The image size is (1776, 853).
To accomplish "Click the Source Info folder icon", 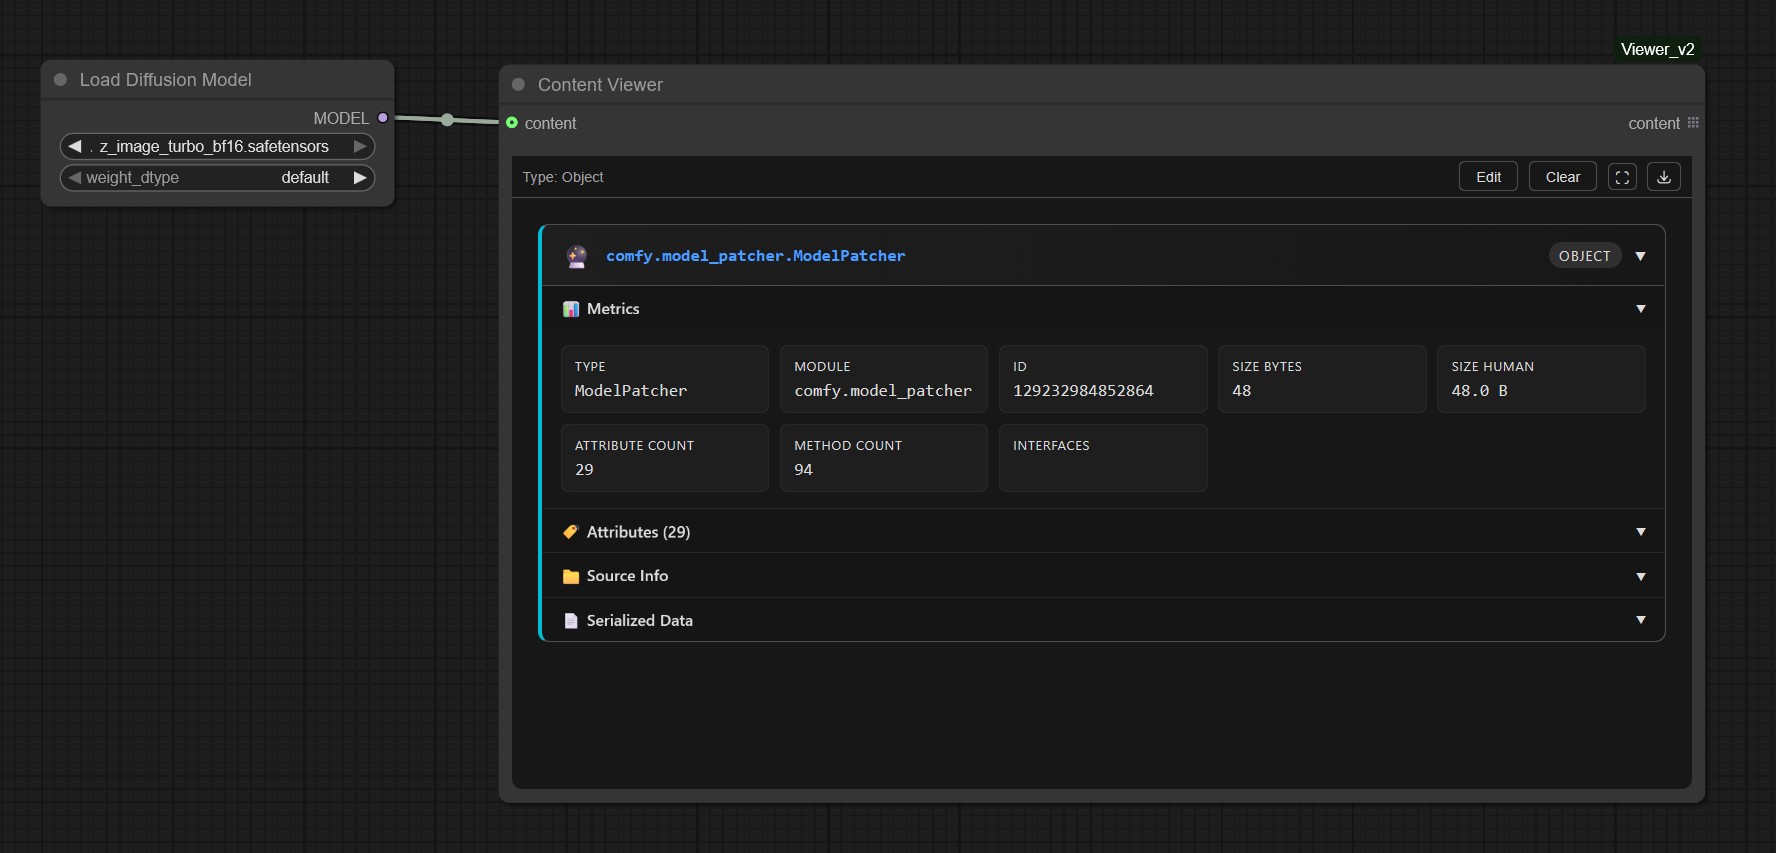I will [x=571, y=576].
